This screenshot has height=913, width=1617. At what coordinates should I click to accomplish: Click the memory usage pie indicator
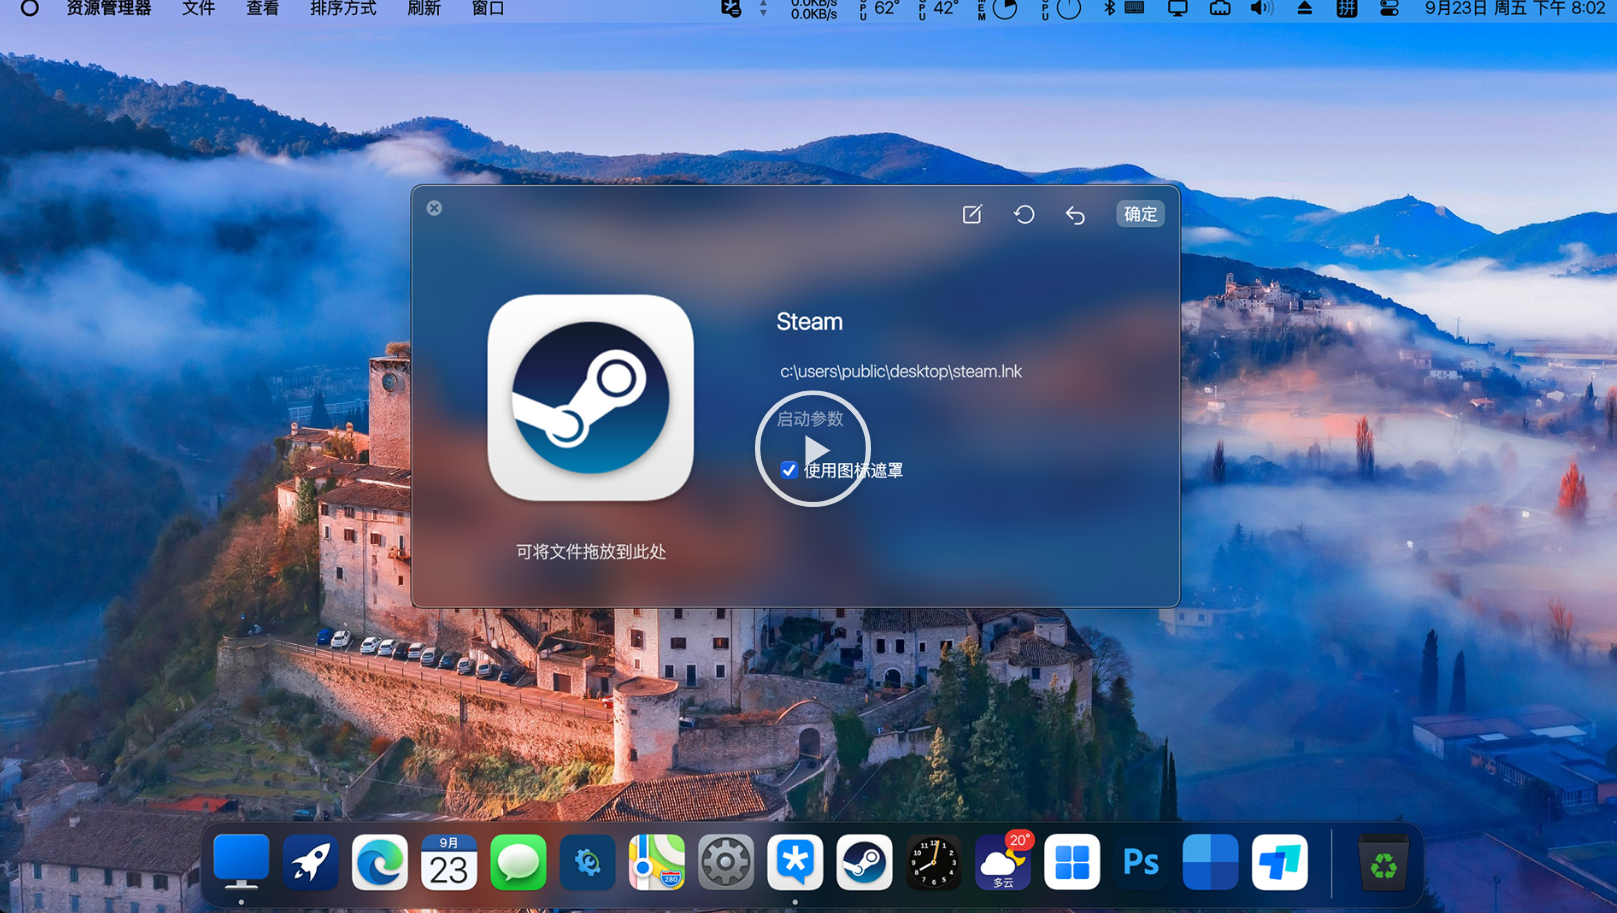(998, 9)
